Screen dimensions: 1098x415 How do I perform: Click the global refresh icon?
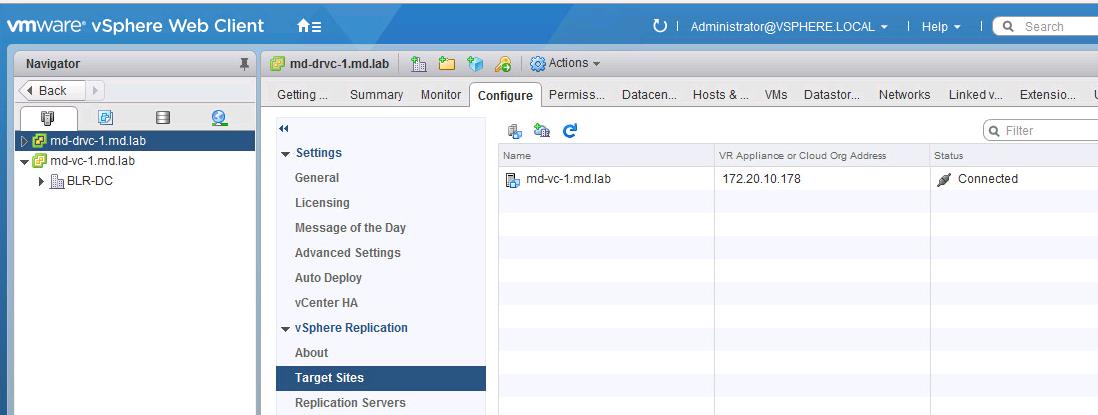659,27
